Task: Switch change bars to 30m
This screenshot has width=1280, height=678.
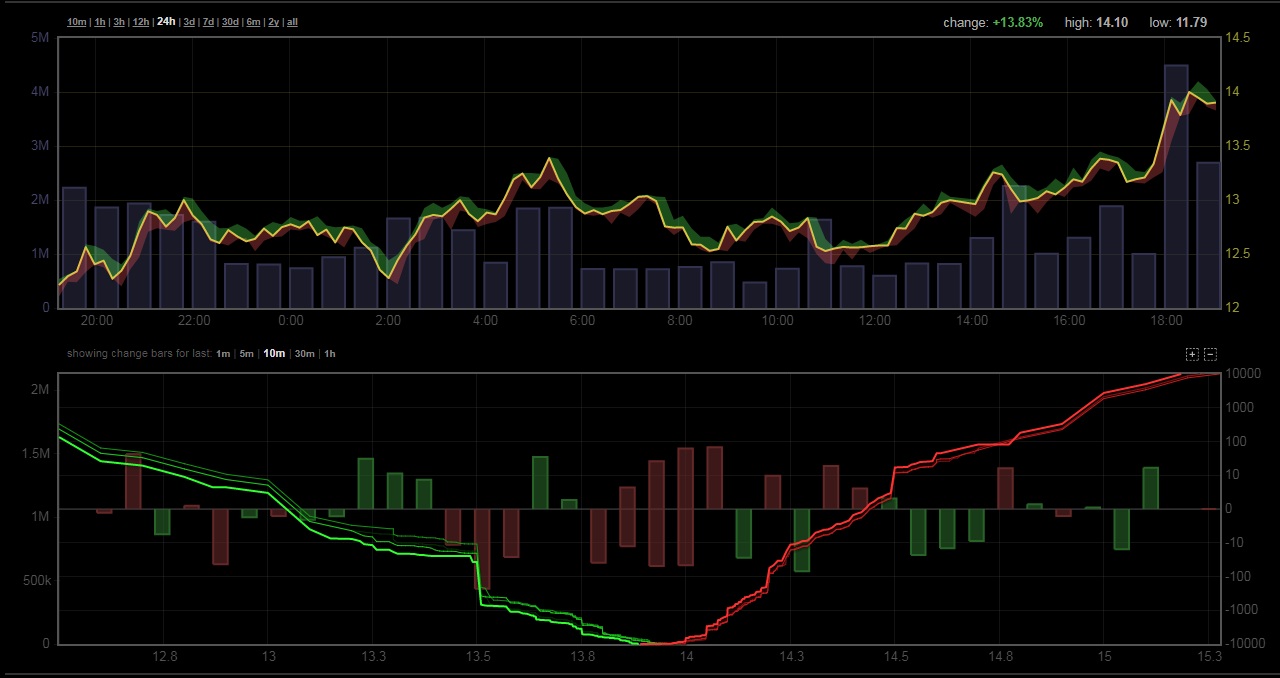Action: (304, 354)
